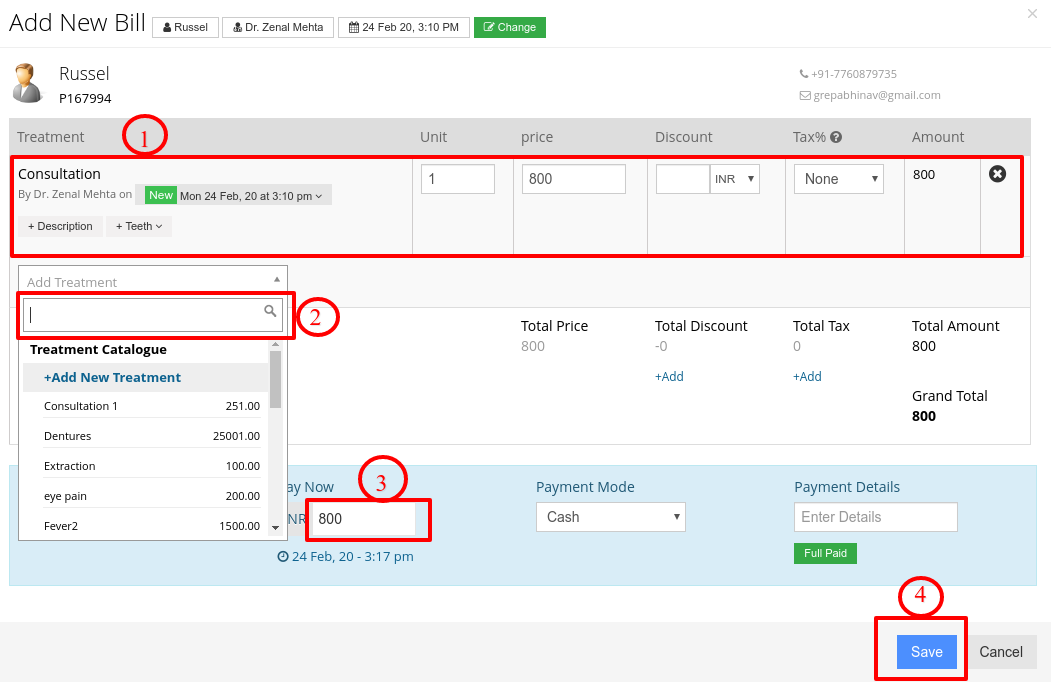Click the Enter Details payment field
This screenshot has width=1051, height=688.
point(875,517)
